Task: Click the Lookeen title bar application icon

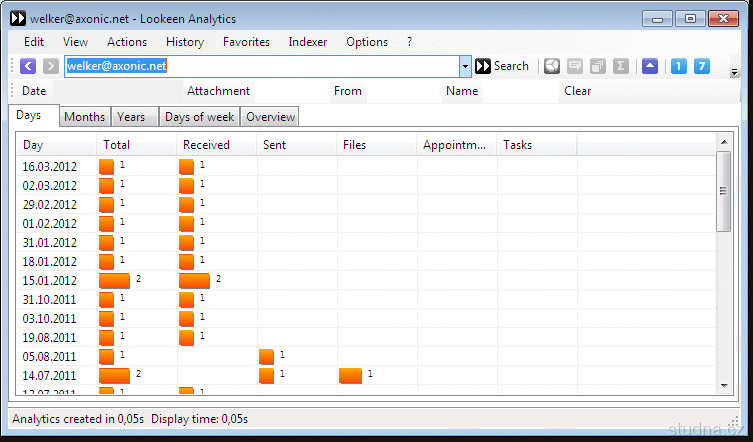Action: pyautogui.click(x=18, y=18)
